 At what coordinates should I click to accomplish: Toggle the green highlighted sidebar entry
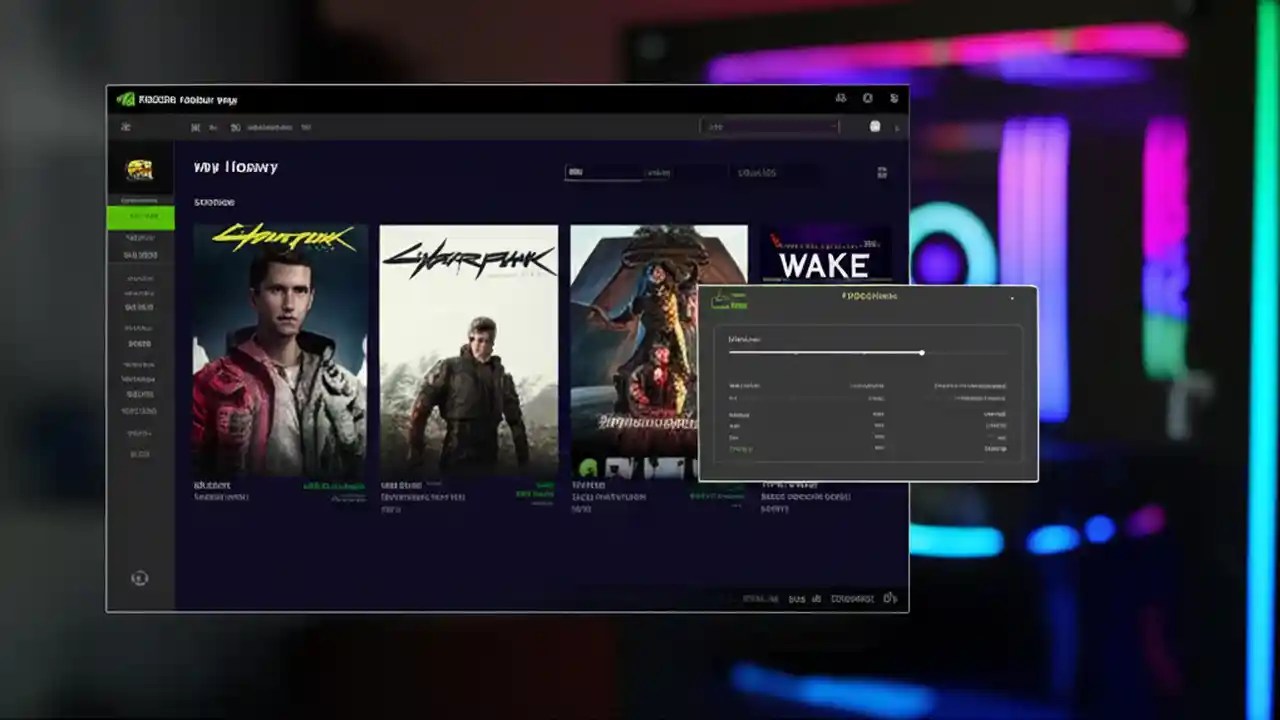pyautogui.click(x=141, y=215)
